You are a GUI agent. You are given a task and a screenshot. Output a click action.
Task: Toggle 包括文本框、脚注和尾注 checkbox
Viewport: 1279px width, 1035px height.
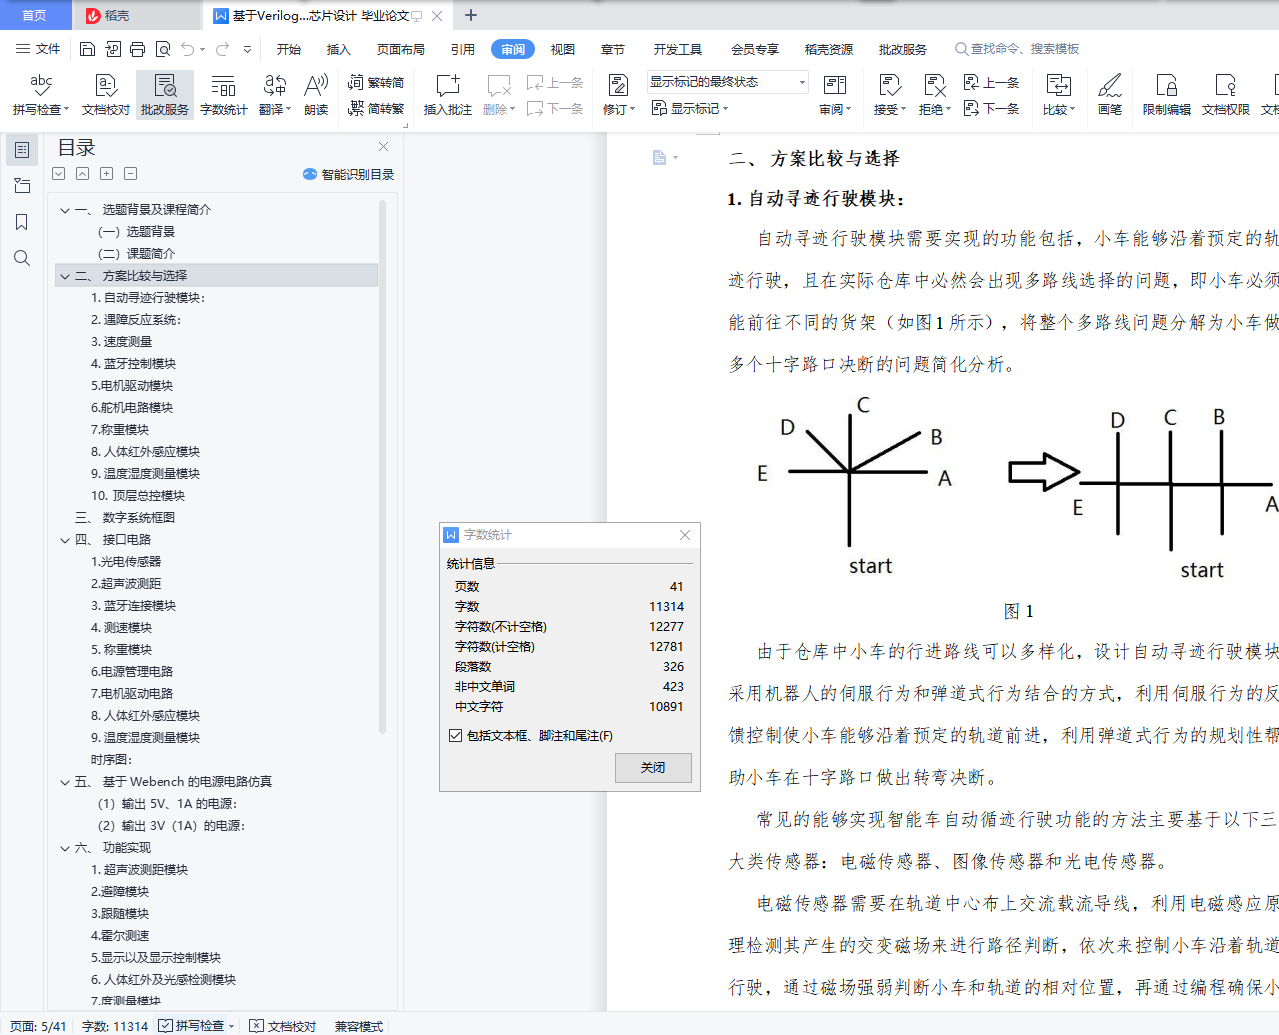[456, 735]
